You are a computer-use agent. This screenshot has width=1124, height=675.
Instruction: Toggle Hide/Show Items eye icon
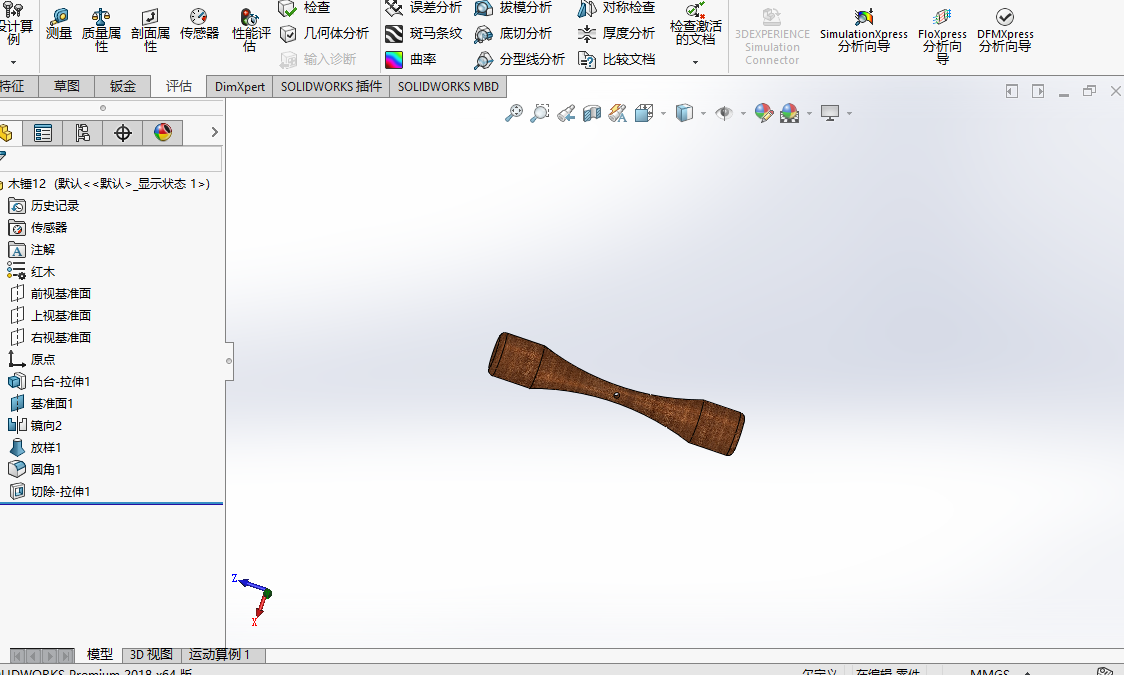tap(724, 113)
